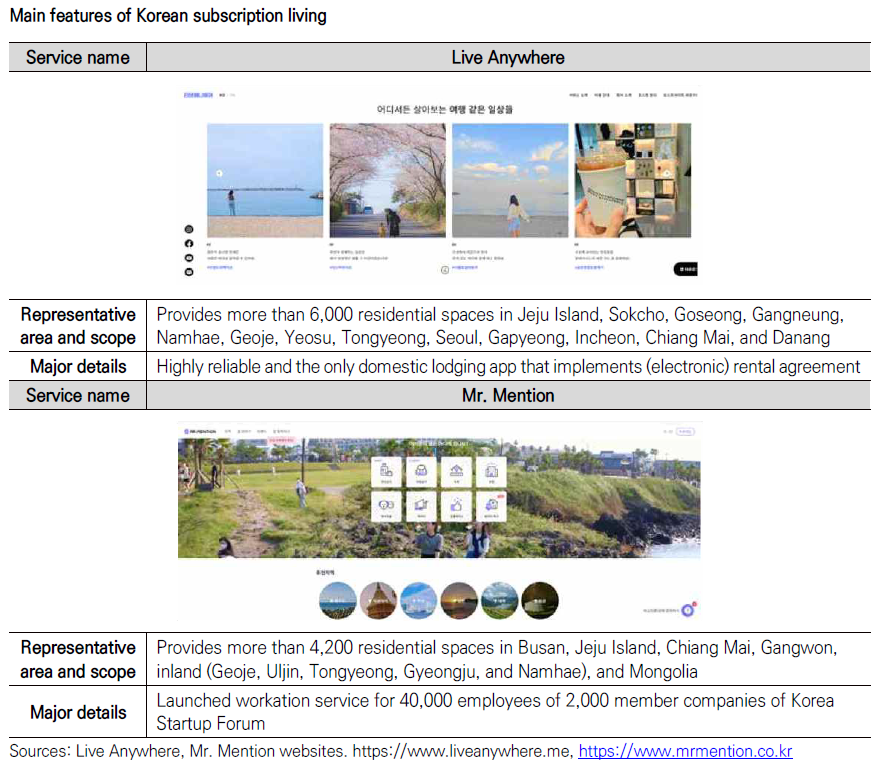Click the small circled arrow below the Live Anywhere photos

[x=445, y=270]
